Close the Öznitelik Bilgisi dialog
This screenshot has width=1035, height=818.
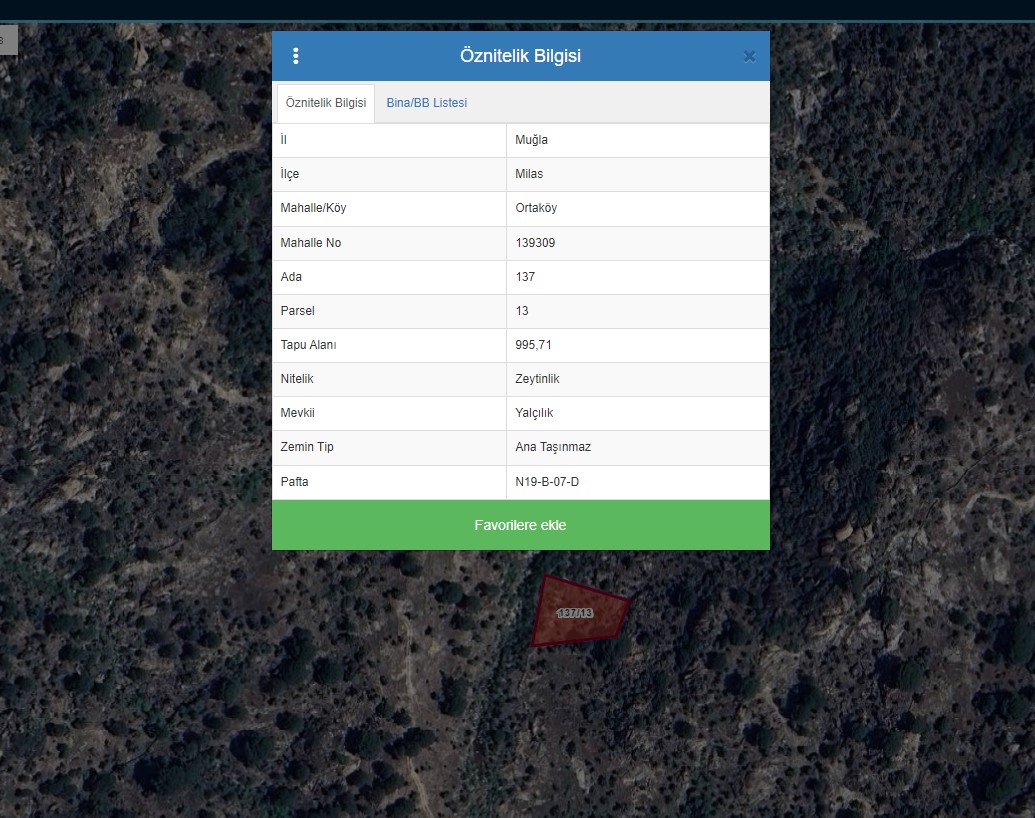(749, 56)
